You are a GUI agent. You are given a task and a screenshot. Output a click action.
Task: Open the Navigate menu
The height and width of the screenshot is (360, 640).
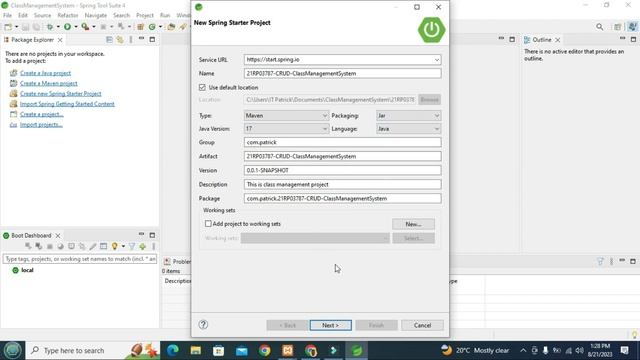(x=96, y=15)
